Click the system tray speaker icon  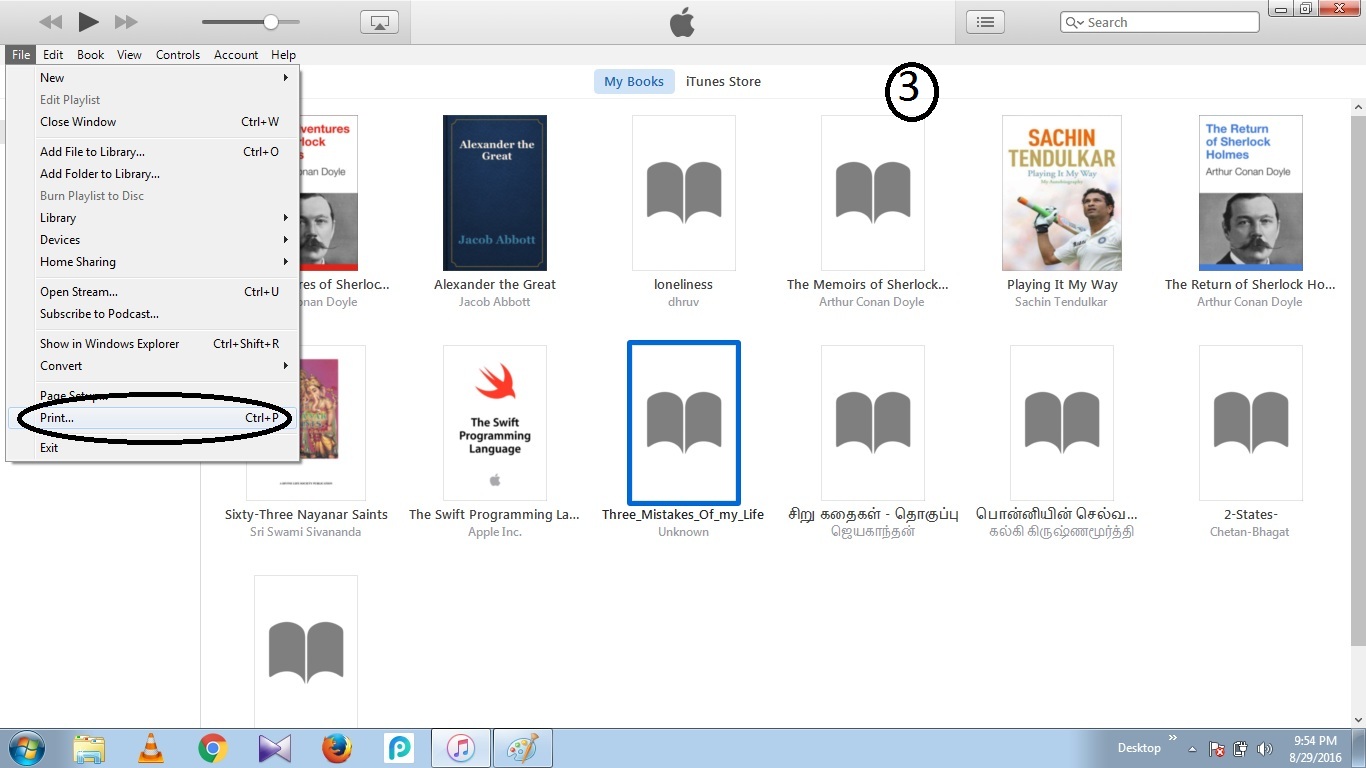[x=1265, y=749]
